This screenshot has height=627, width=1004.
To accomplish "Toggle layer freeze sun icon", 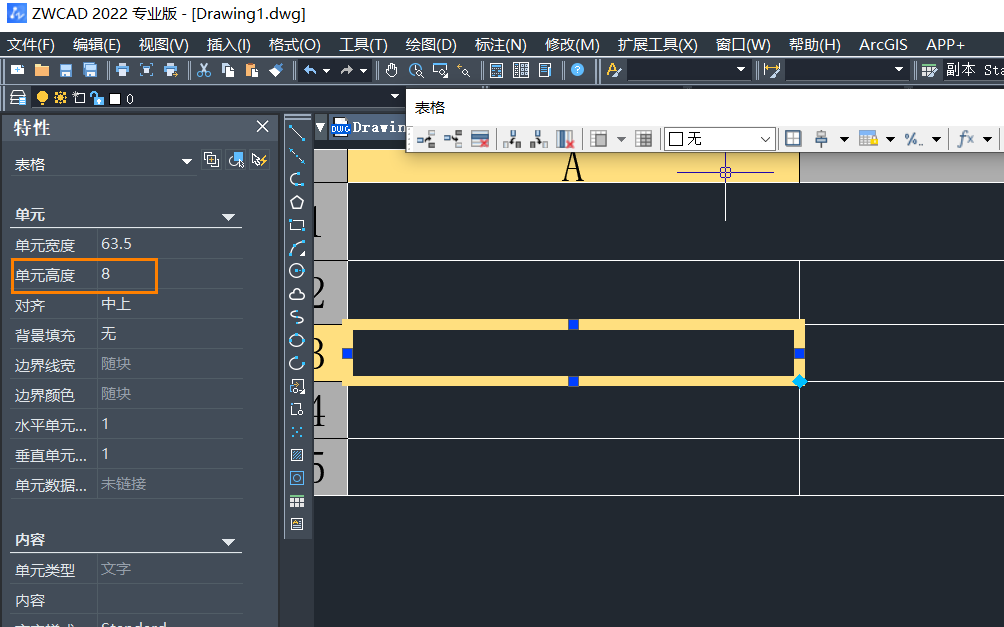I will pyautogui.click(x=60, y=98).
